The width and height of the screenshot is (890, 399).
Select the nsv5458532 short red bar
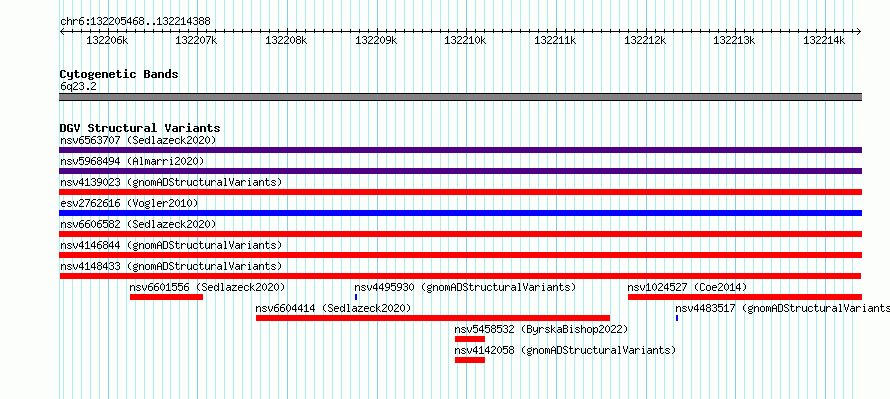[x=470, y=339]
